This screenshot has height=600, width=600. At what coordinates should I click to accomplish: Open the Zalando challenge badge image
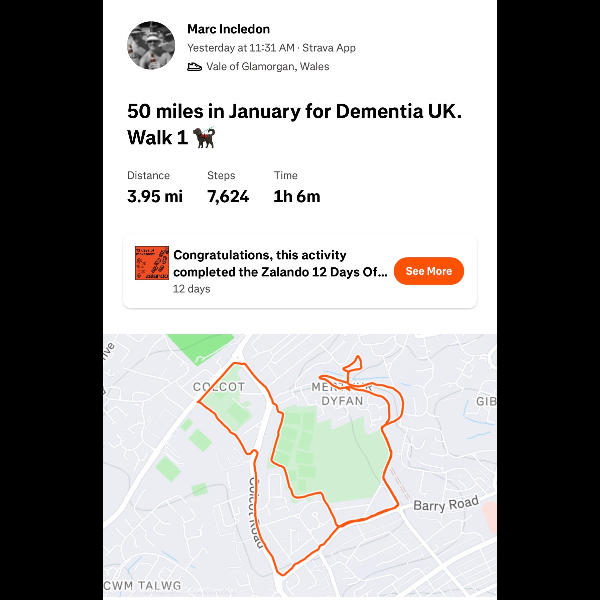point(152,263)
